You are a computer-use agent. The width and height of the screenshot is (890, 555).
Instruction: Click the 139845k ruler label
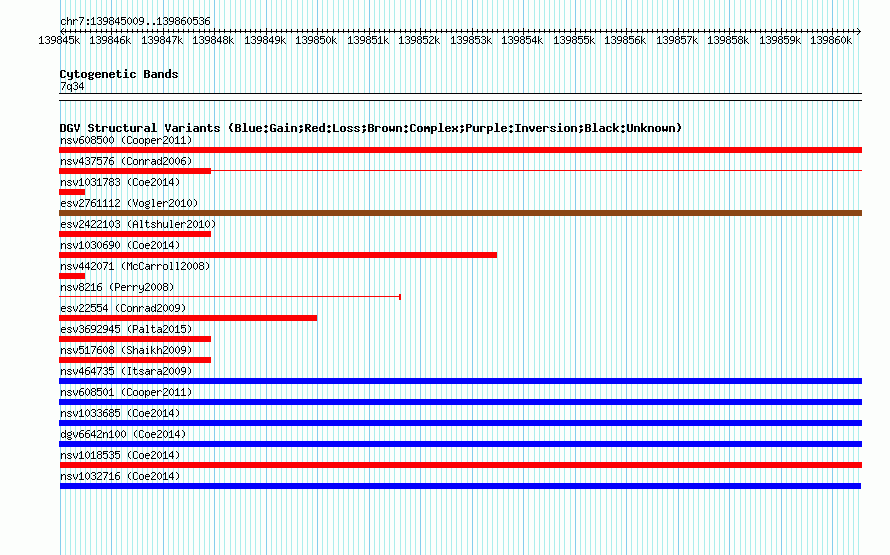(x=59, y=40)
